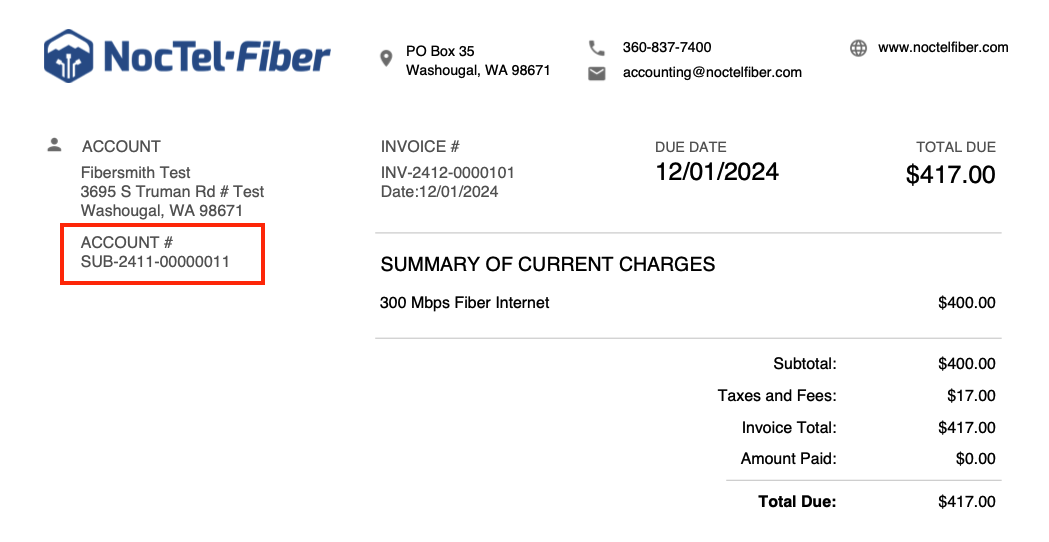Click the account person icon
Image resolution: width=1049 pixels, height=542 pixels.
(x=55, y=145)
